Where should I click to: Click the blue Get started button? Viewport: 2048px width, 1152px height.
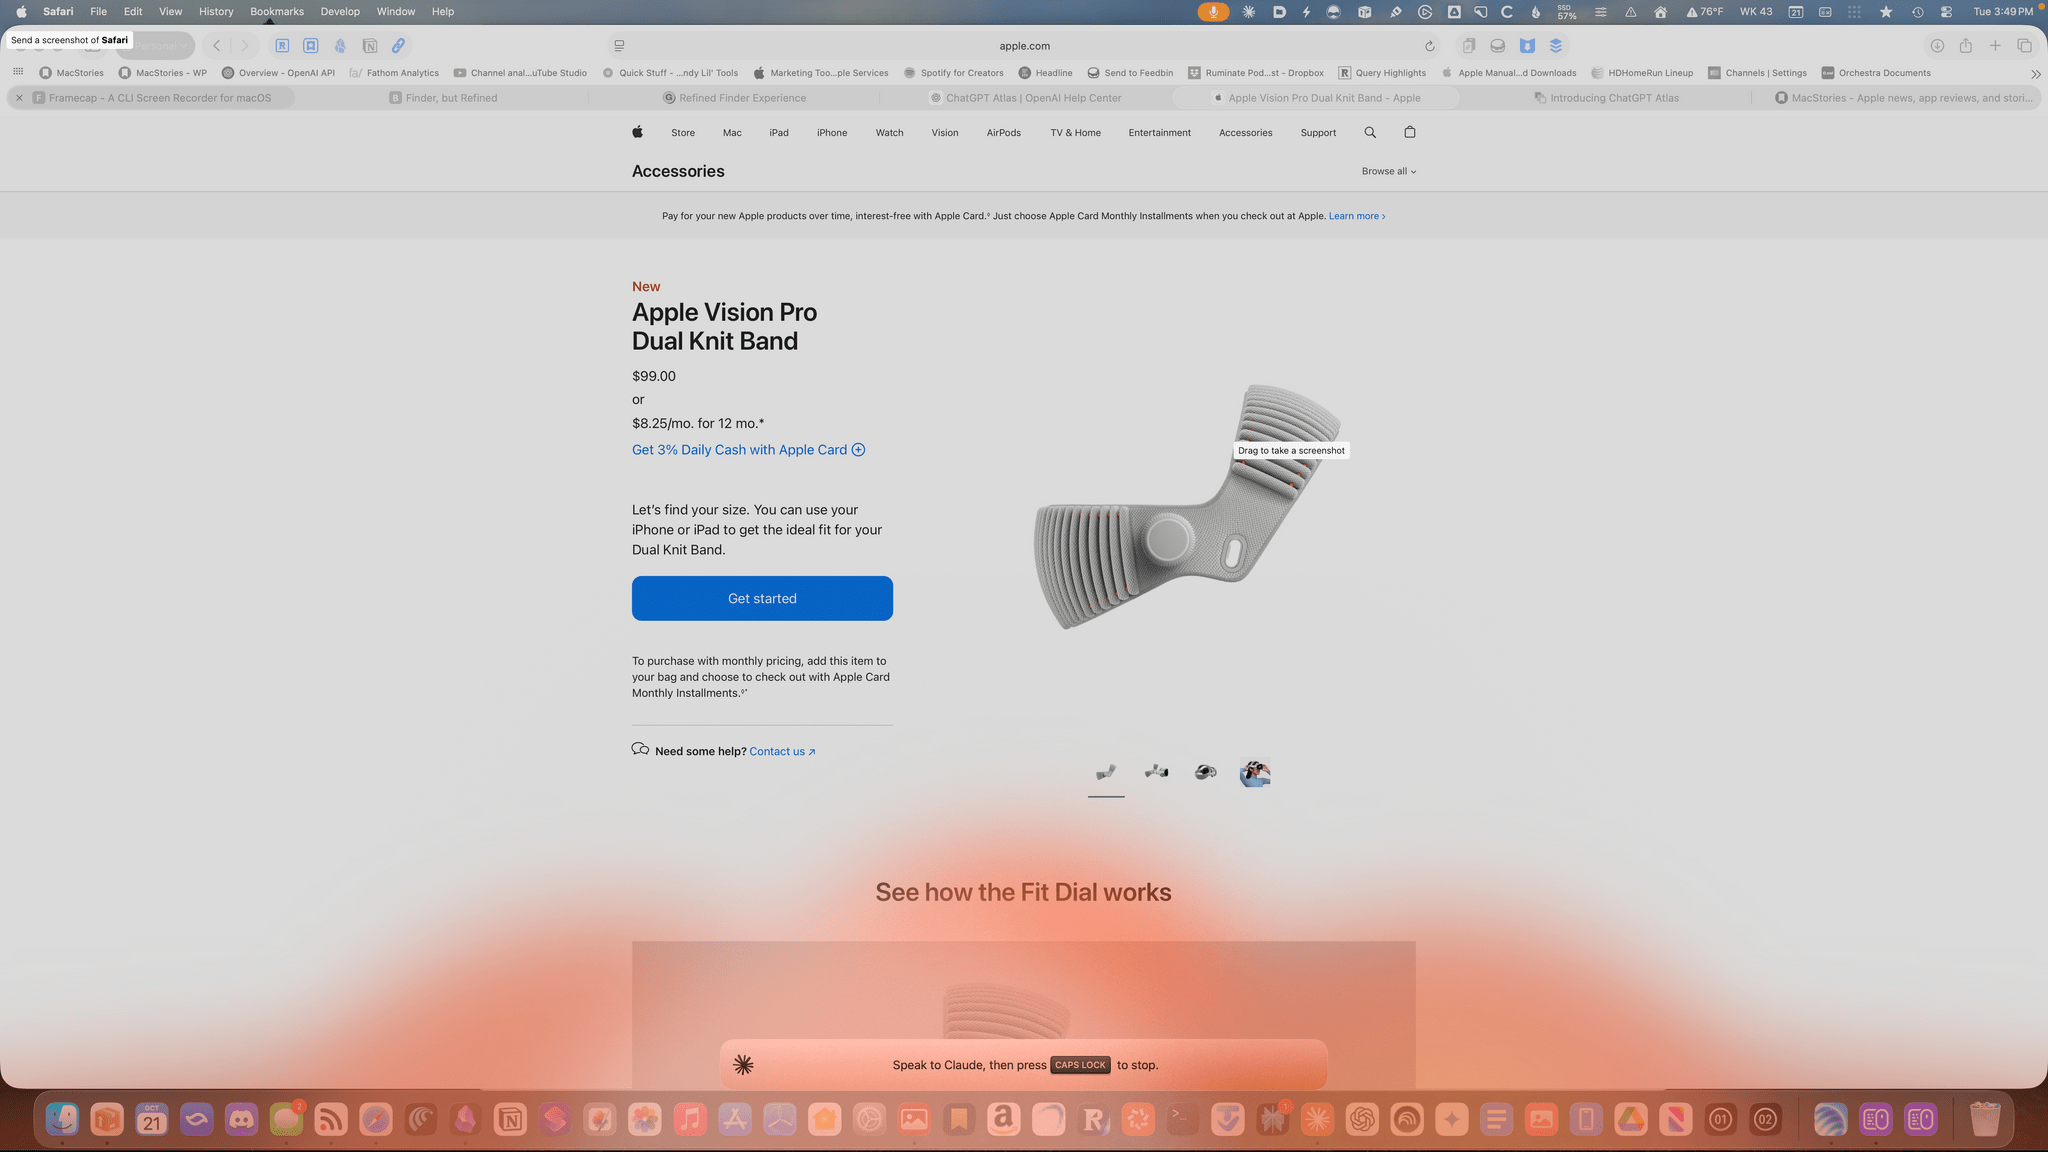(x=762, y=598)
